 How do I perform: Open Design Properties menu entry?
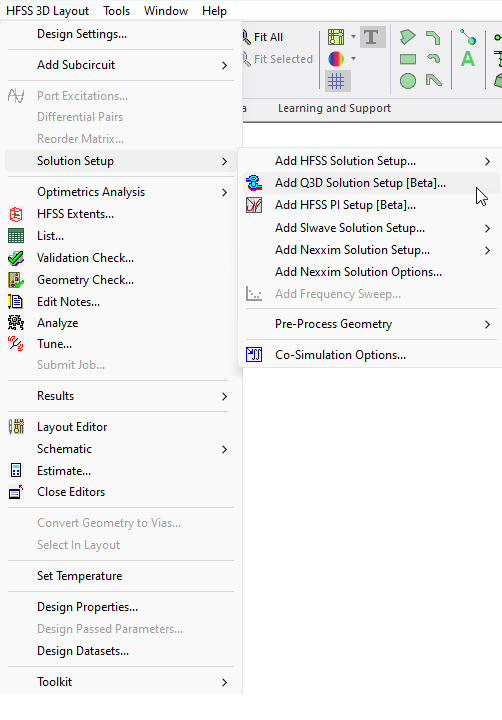point(121,607)
